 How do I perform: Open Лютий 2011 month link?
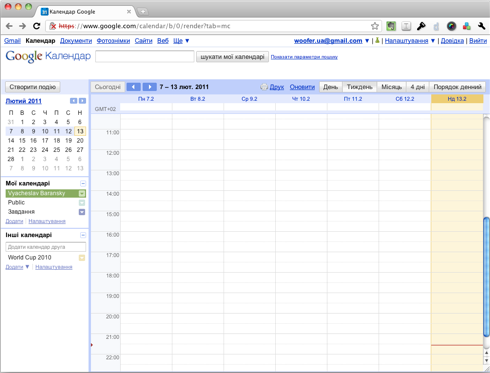tap(23, 101)
